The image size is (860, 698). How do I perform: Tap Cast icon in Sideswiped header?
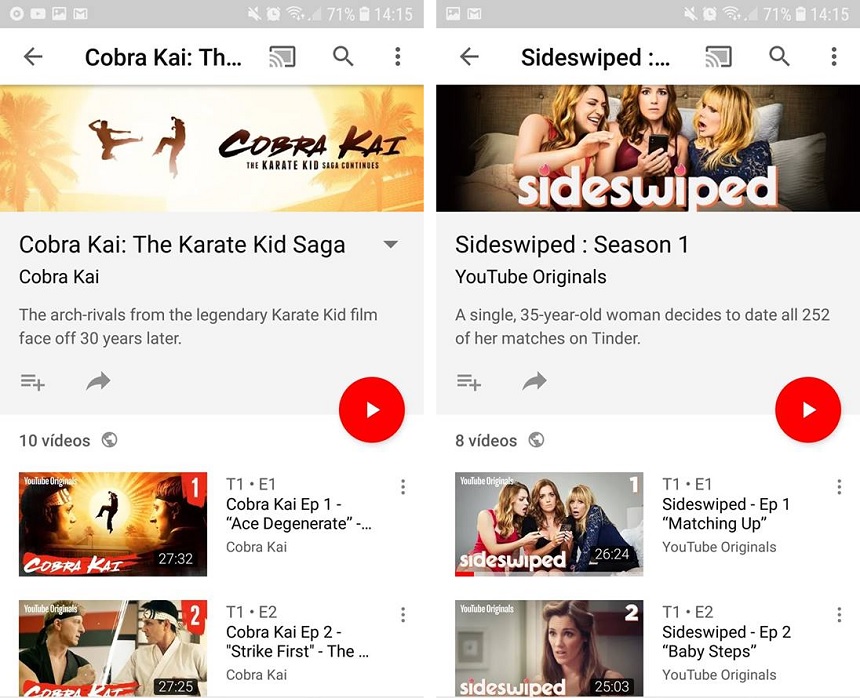(718, 56)
